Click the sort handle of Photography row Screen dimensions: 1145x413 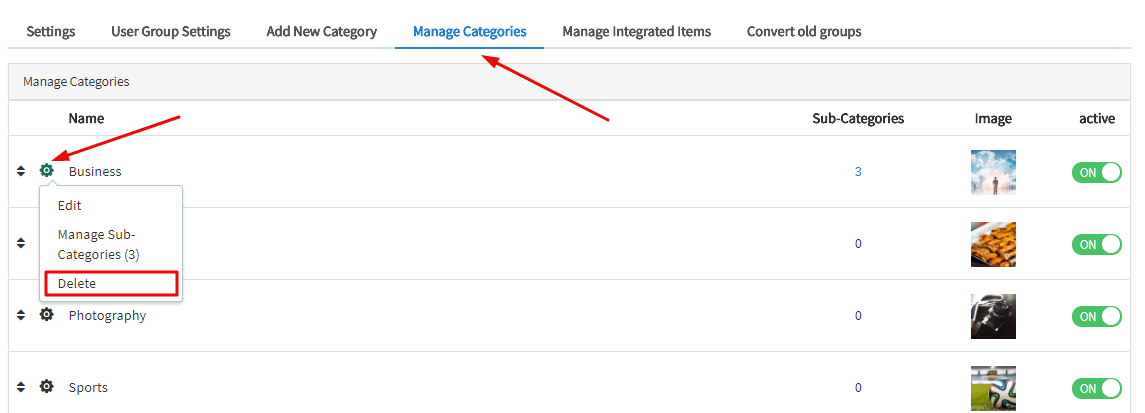coord(21,315)
